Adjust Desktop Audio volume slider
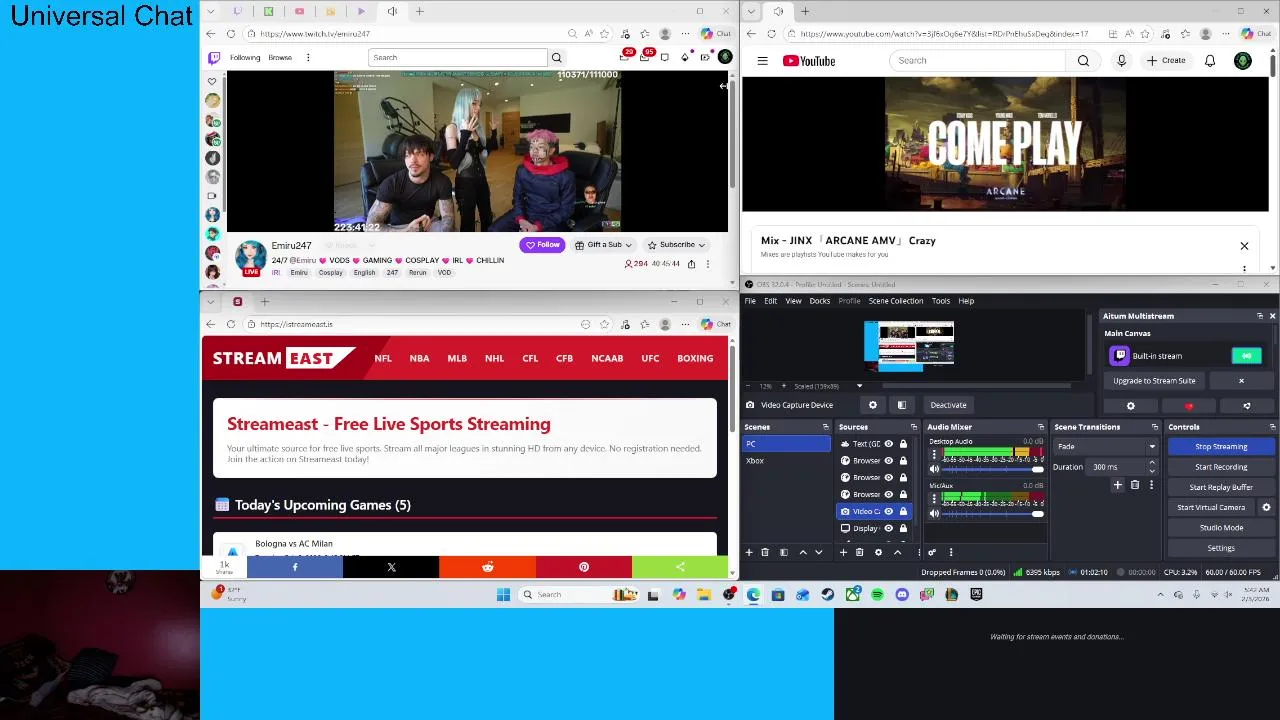Screen dimensions: 1280x720 [991, 469]
